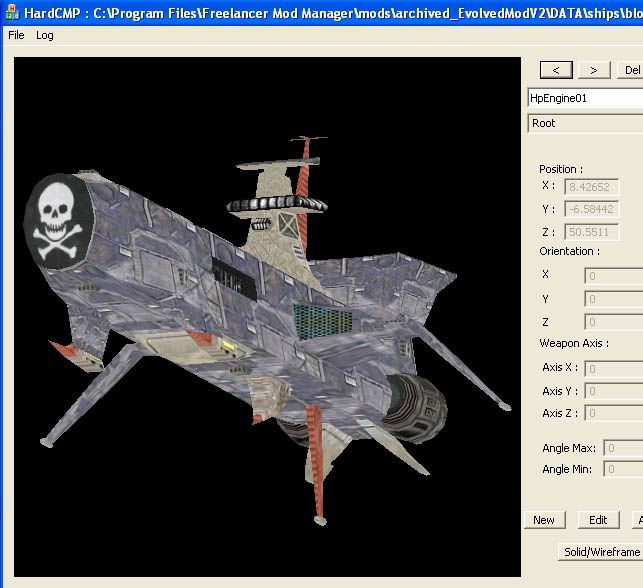This screenshot has width=643, height=588.
Task: Go to previous hardpoint with the < button
Action: coord(556,70)
